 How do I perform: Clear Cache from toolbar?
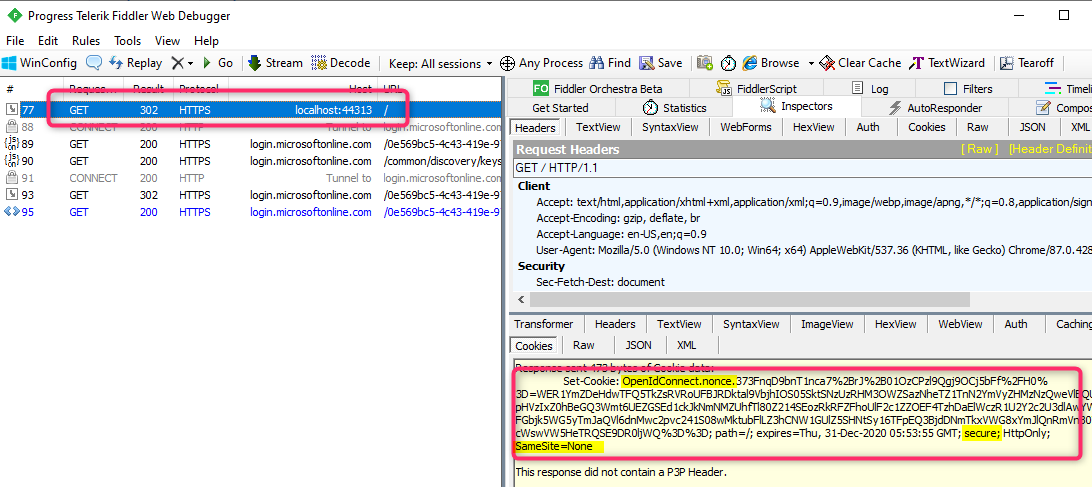tap(860, 63)
